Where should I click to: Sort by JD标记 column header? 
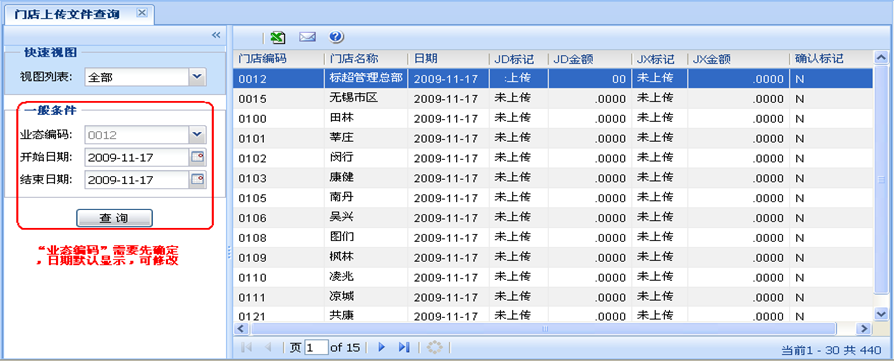pos(518,59)
